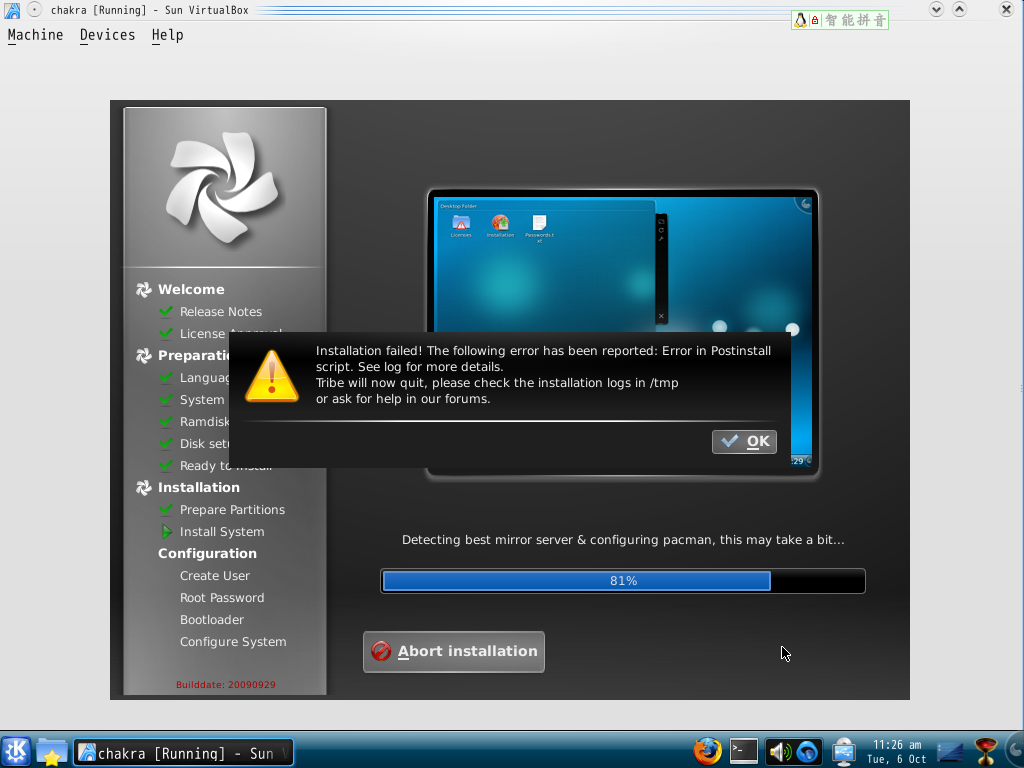Open the Devices menu
This screenshot has width=1024, height=768.
[107, 35]
